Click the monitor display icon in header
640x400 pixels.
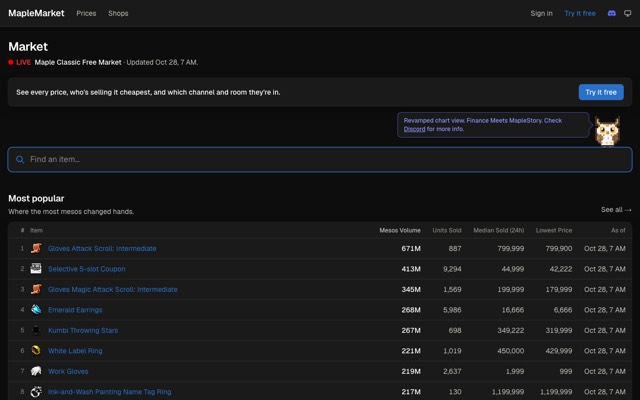(x=628, y=13)
